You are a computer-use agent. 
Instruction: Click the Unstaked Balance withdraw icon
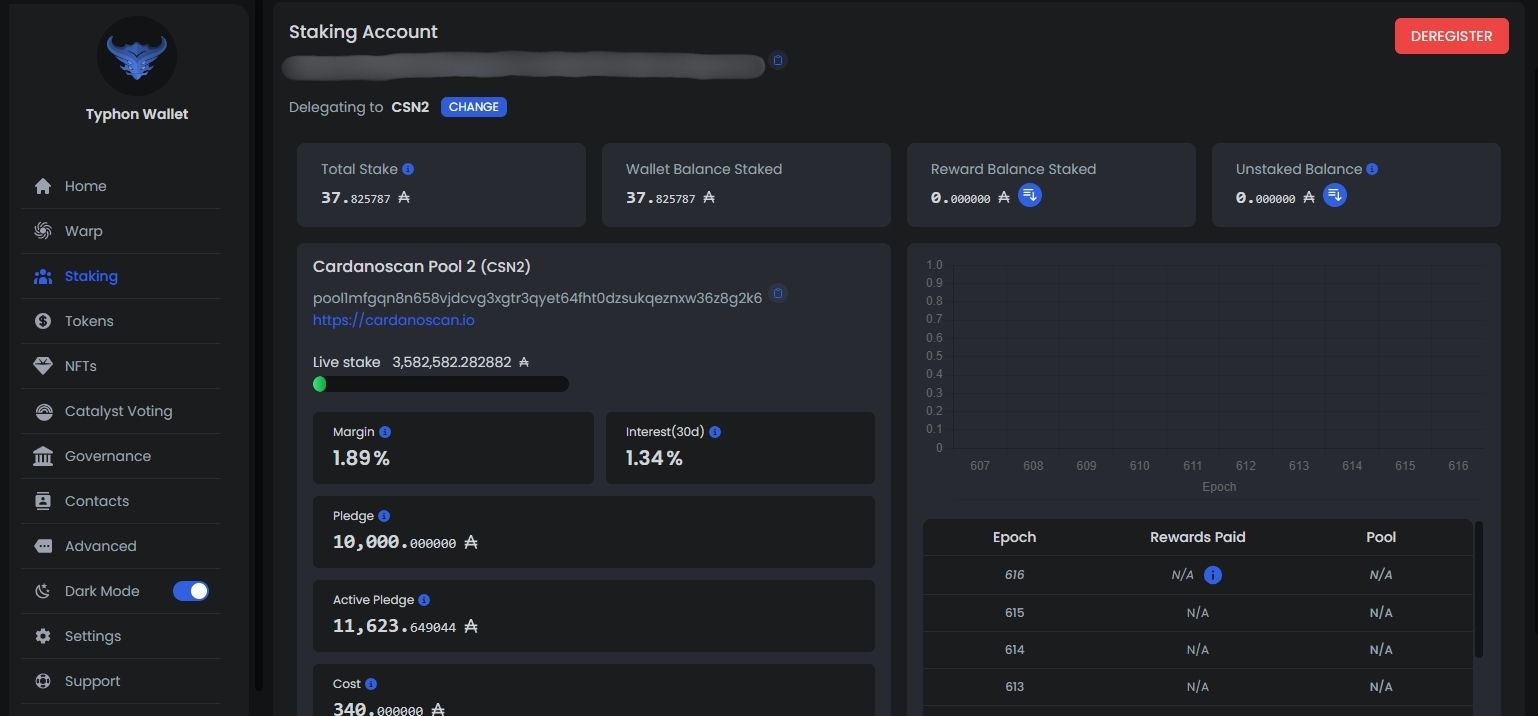tap(1334, 196)
